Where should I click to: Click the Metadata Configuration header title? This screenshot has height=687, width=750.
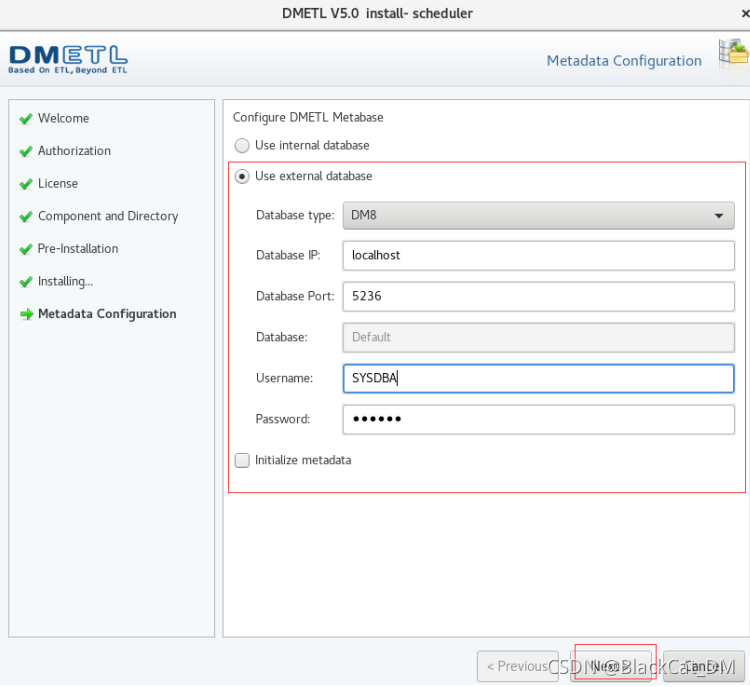click(624, 61)
